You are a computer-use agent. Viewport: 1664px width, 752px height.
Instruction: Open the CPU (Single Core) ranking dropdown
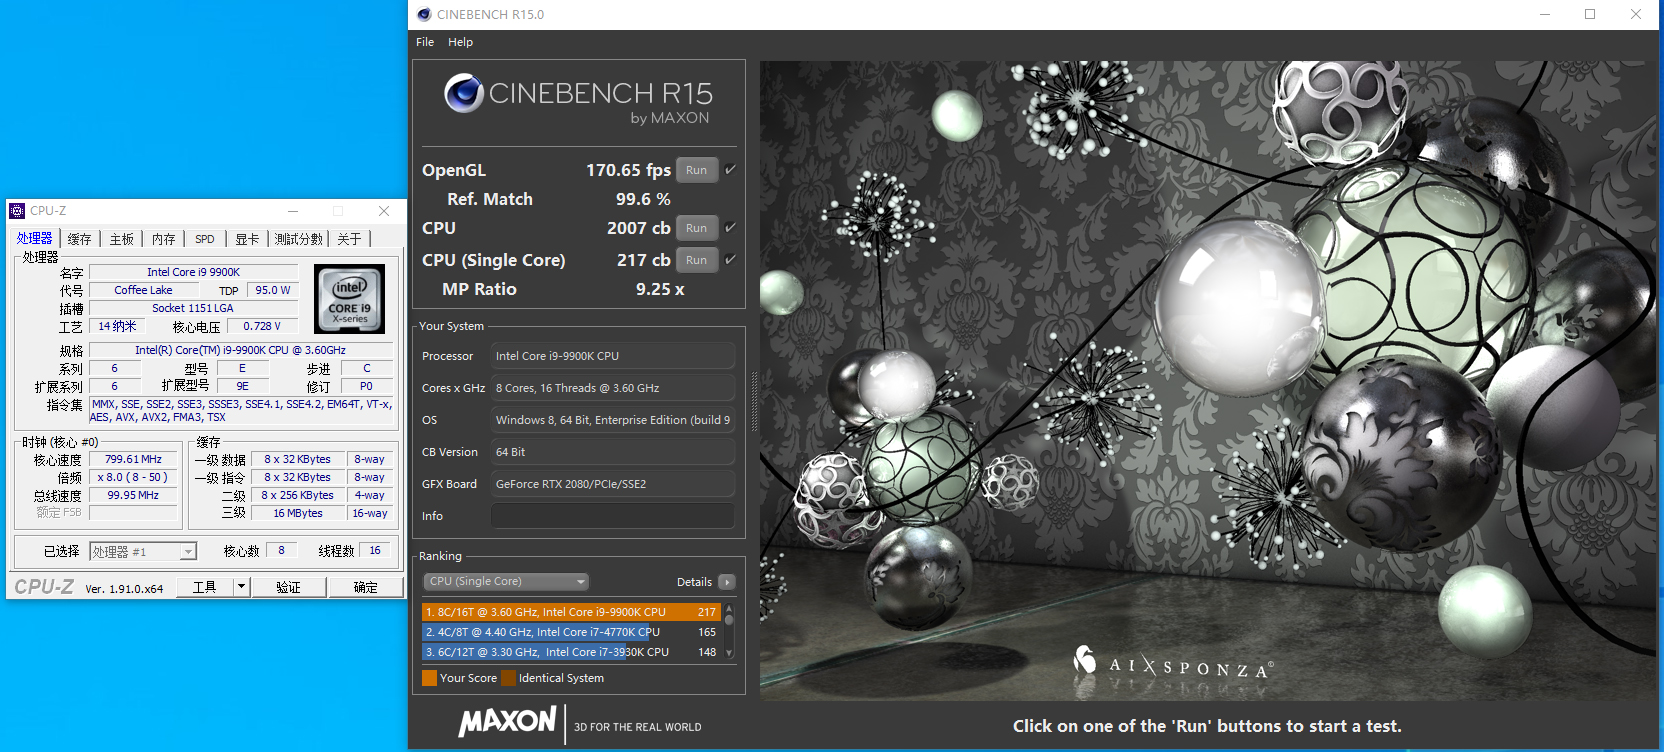pyautogui.click(x=506, y=582)
